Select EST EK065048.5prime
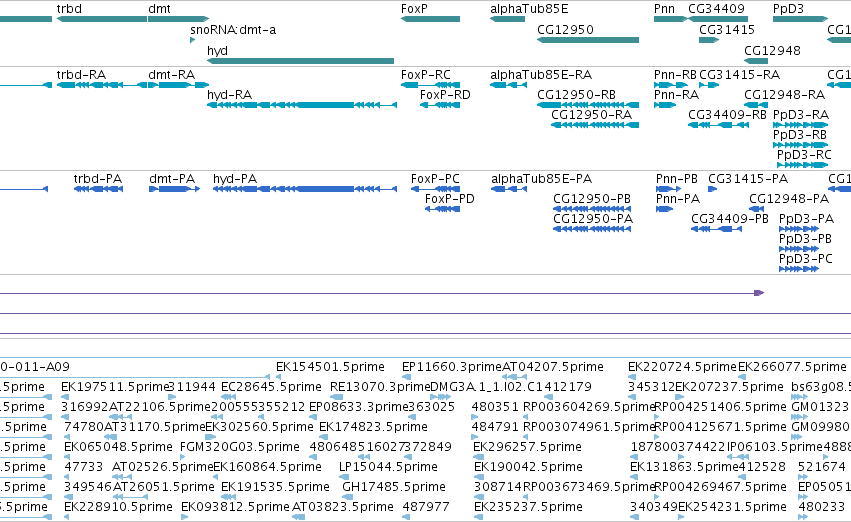851x522 pixels. [118, 448]
